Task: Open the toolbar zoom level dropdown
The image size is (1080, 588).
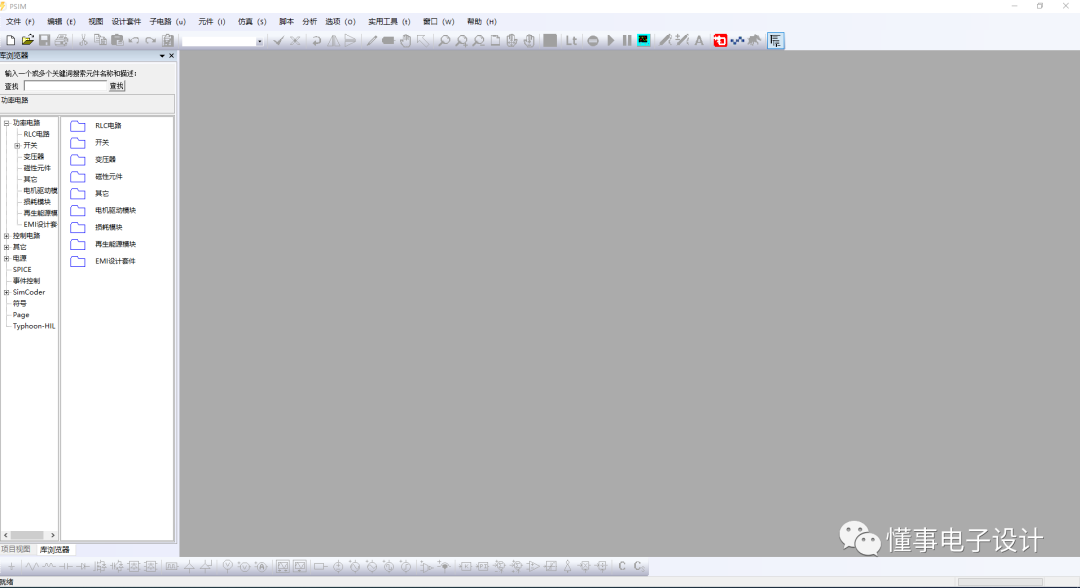Action: pos(261,41)
